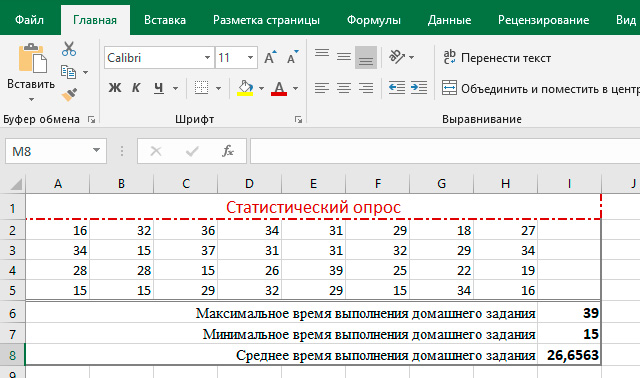Toggle bold Ж formatting

[115, 88]
